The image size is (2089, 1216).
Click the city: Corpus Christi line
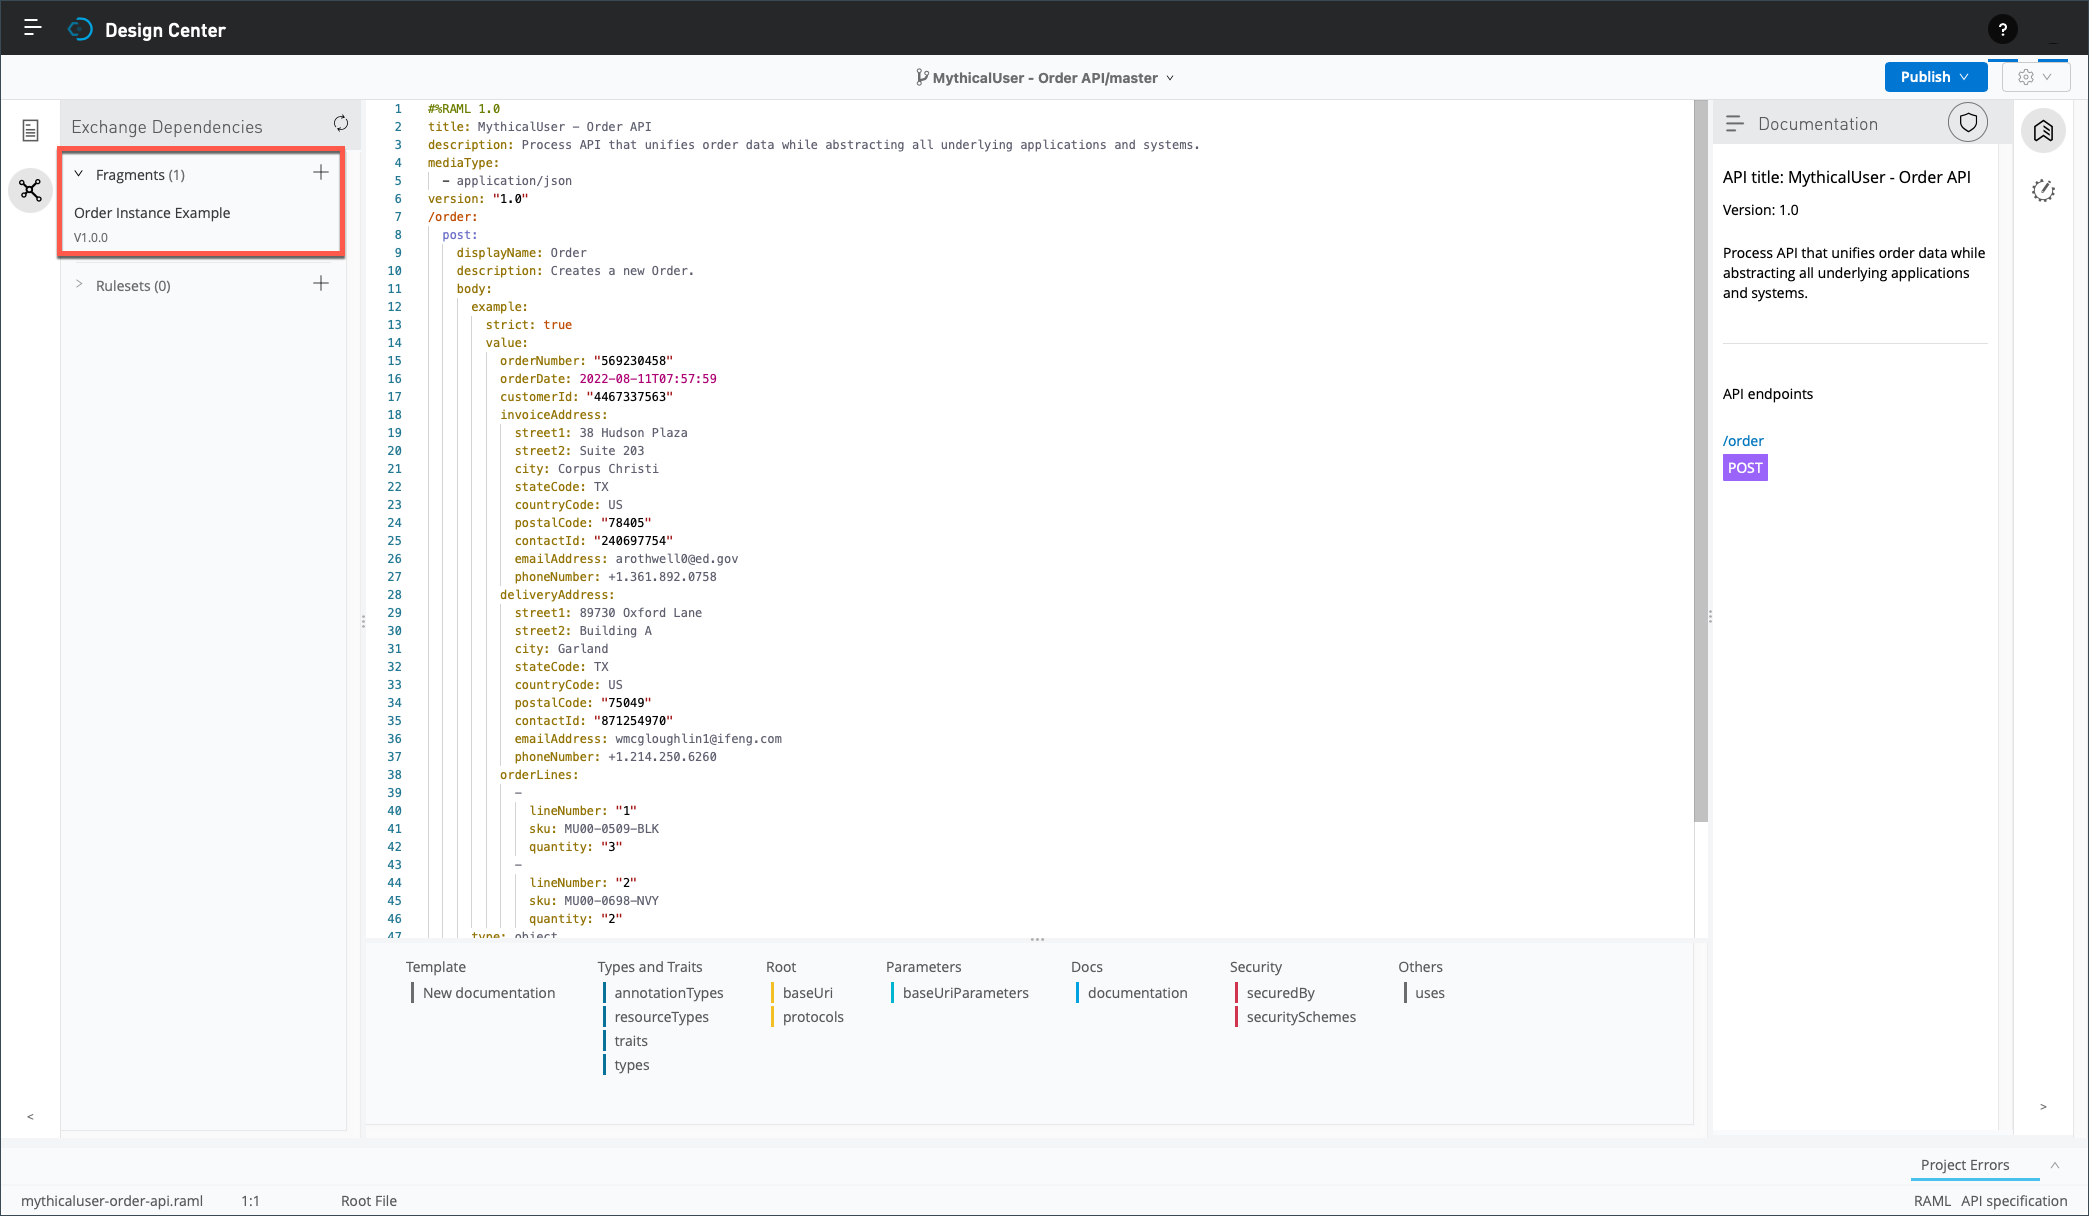pyautogui.click(x=586, y=469)
